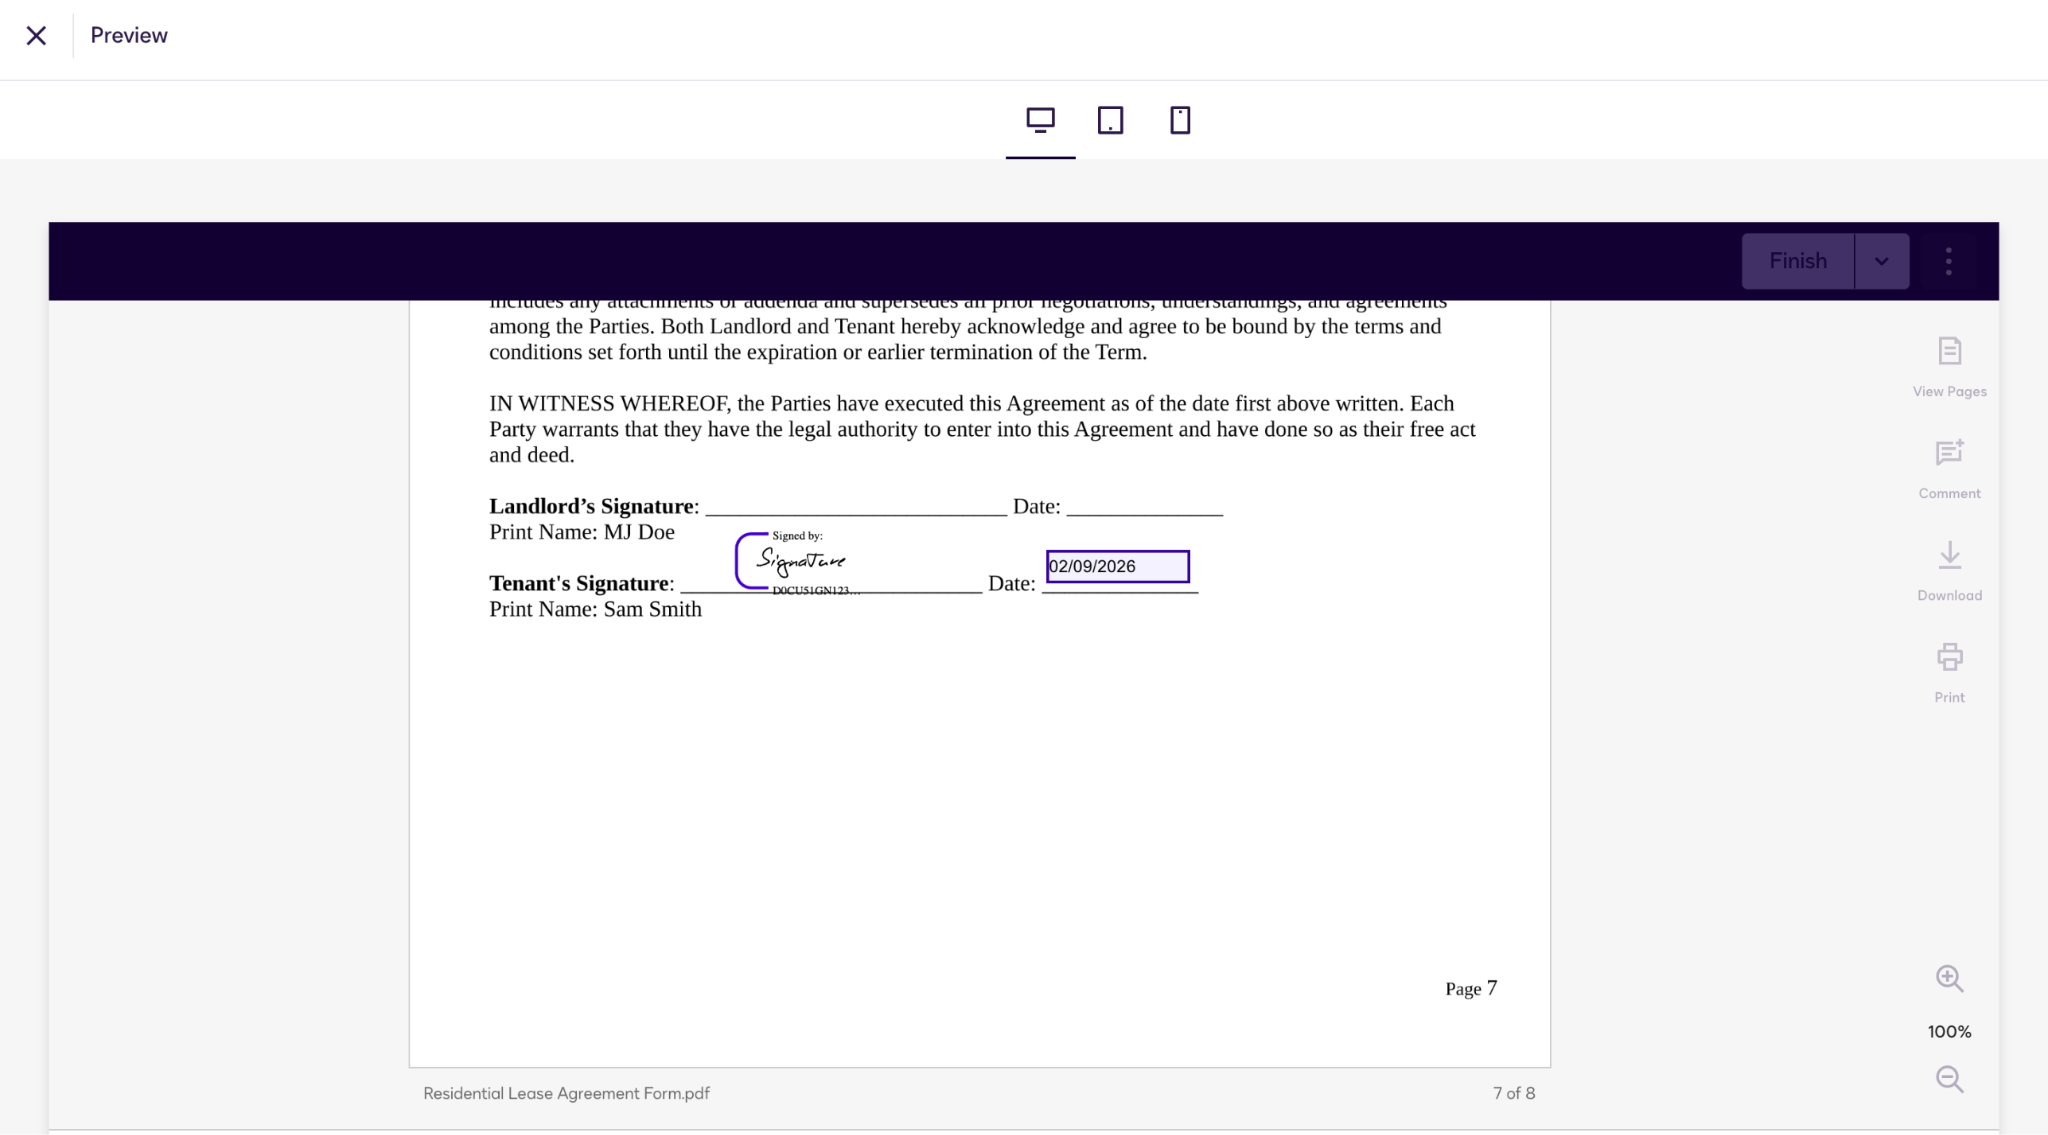Add a Comment to the document
The image size is (2048, 1135).
click(x=1949, y=469)
